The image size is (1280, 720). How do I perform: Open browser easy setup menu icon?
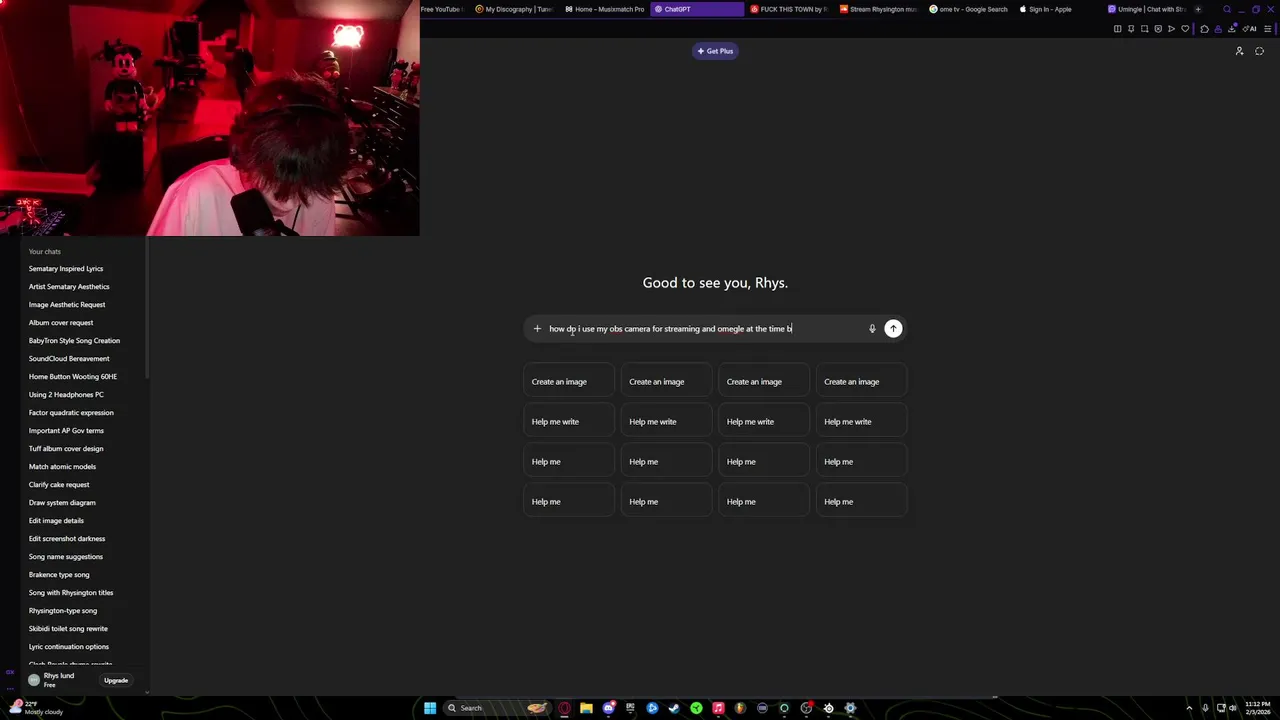(1268, 29)
